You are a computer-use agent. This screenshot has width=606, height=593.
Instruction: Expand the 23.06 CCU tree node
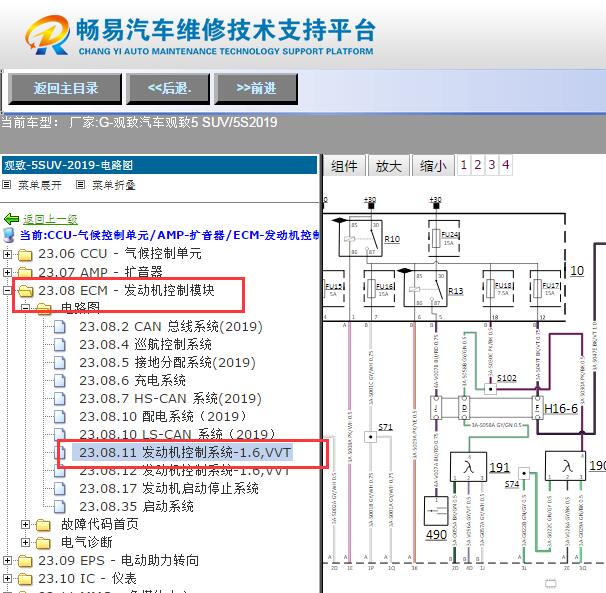click(7, 254)
